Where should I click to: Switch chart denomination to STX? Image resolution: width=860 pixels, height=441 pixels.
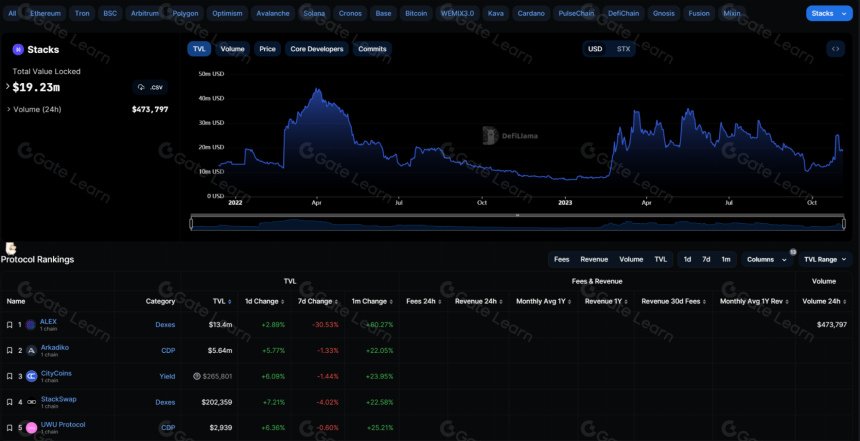[x=623, y=49]
